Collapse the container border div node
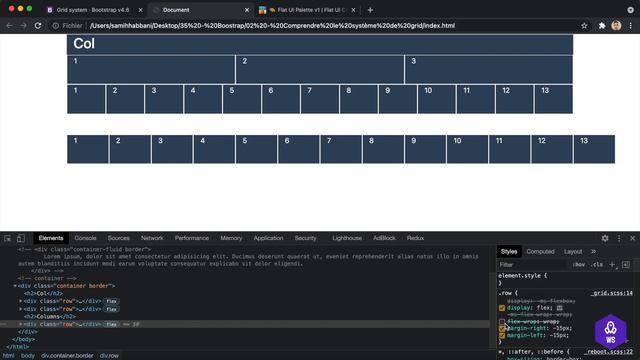Image resolution: width=640 pixels, height=360 pixels. pyautogui.click(x=15, y=286)
